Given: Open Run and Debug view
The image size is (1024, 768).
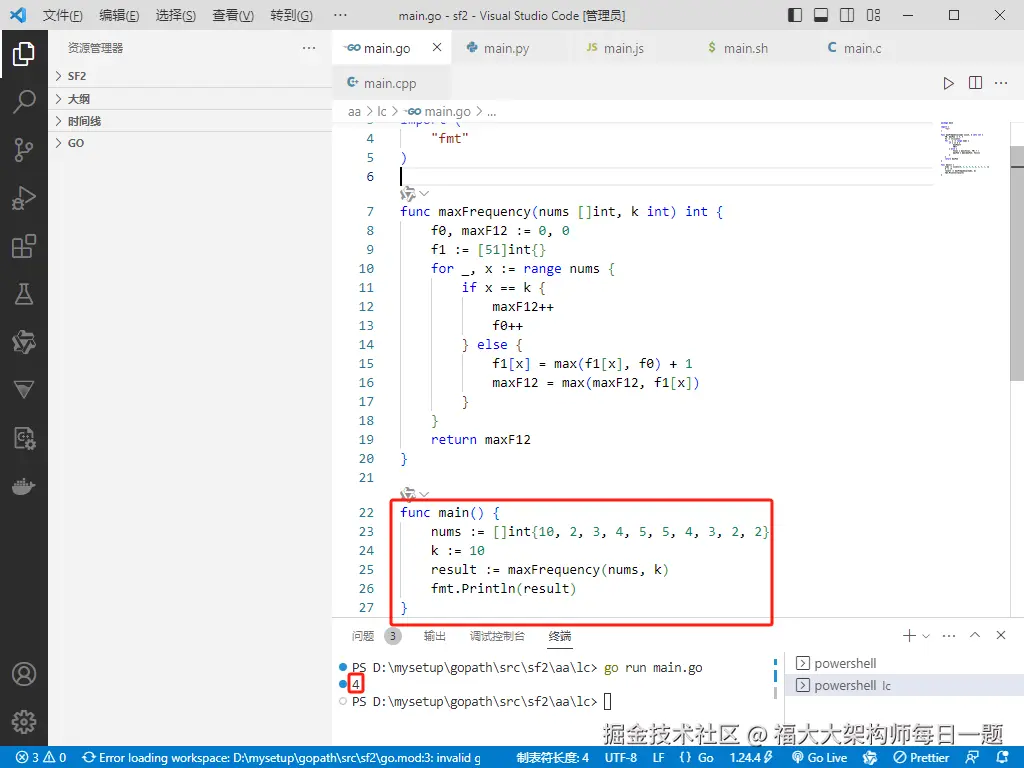Looking at the screenshot, I should 24,198.
